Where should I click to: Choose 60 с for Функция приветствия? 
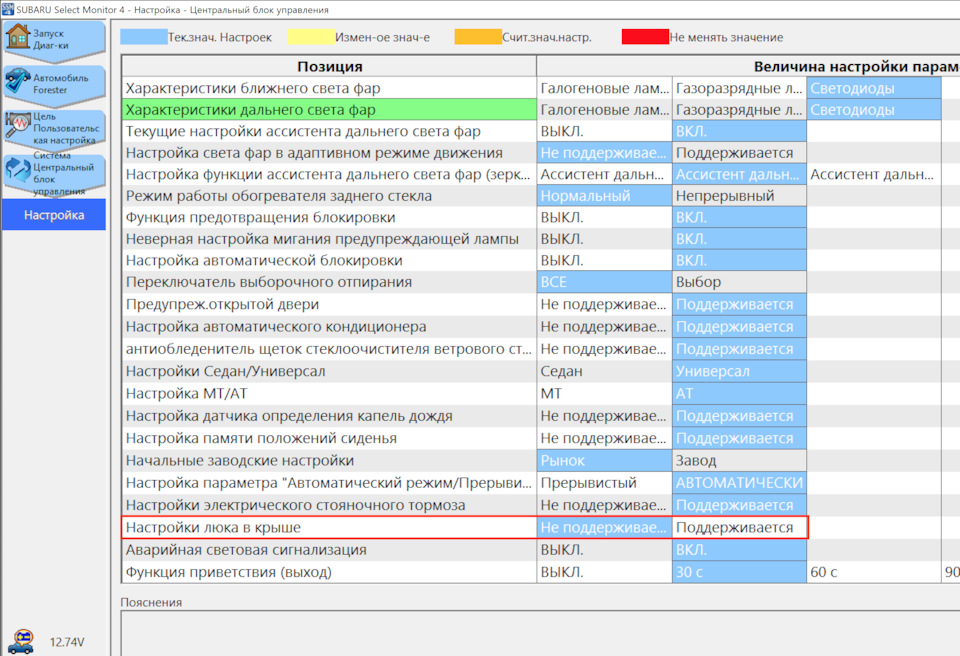point(874,572)
